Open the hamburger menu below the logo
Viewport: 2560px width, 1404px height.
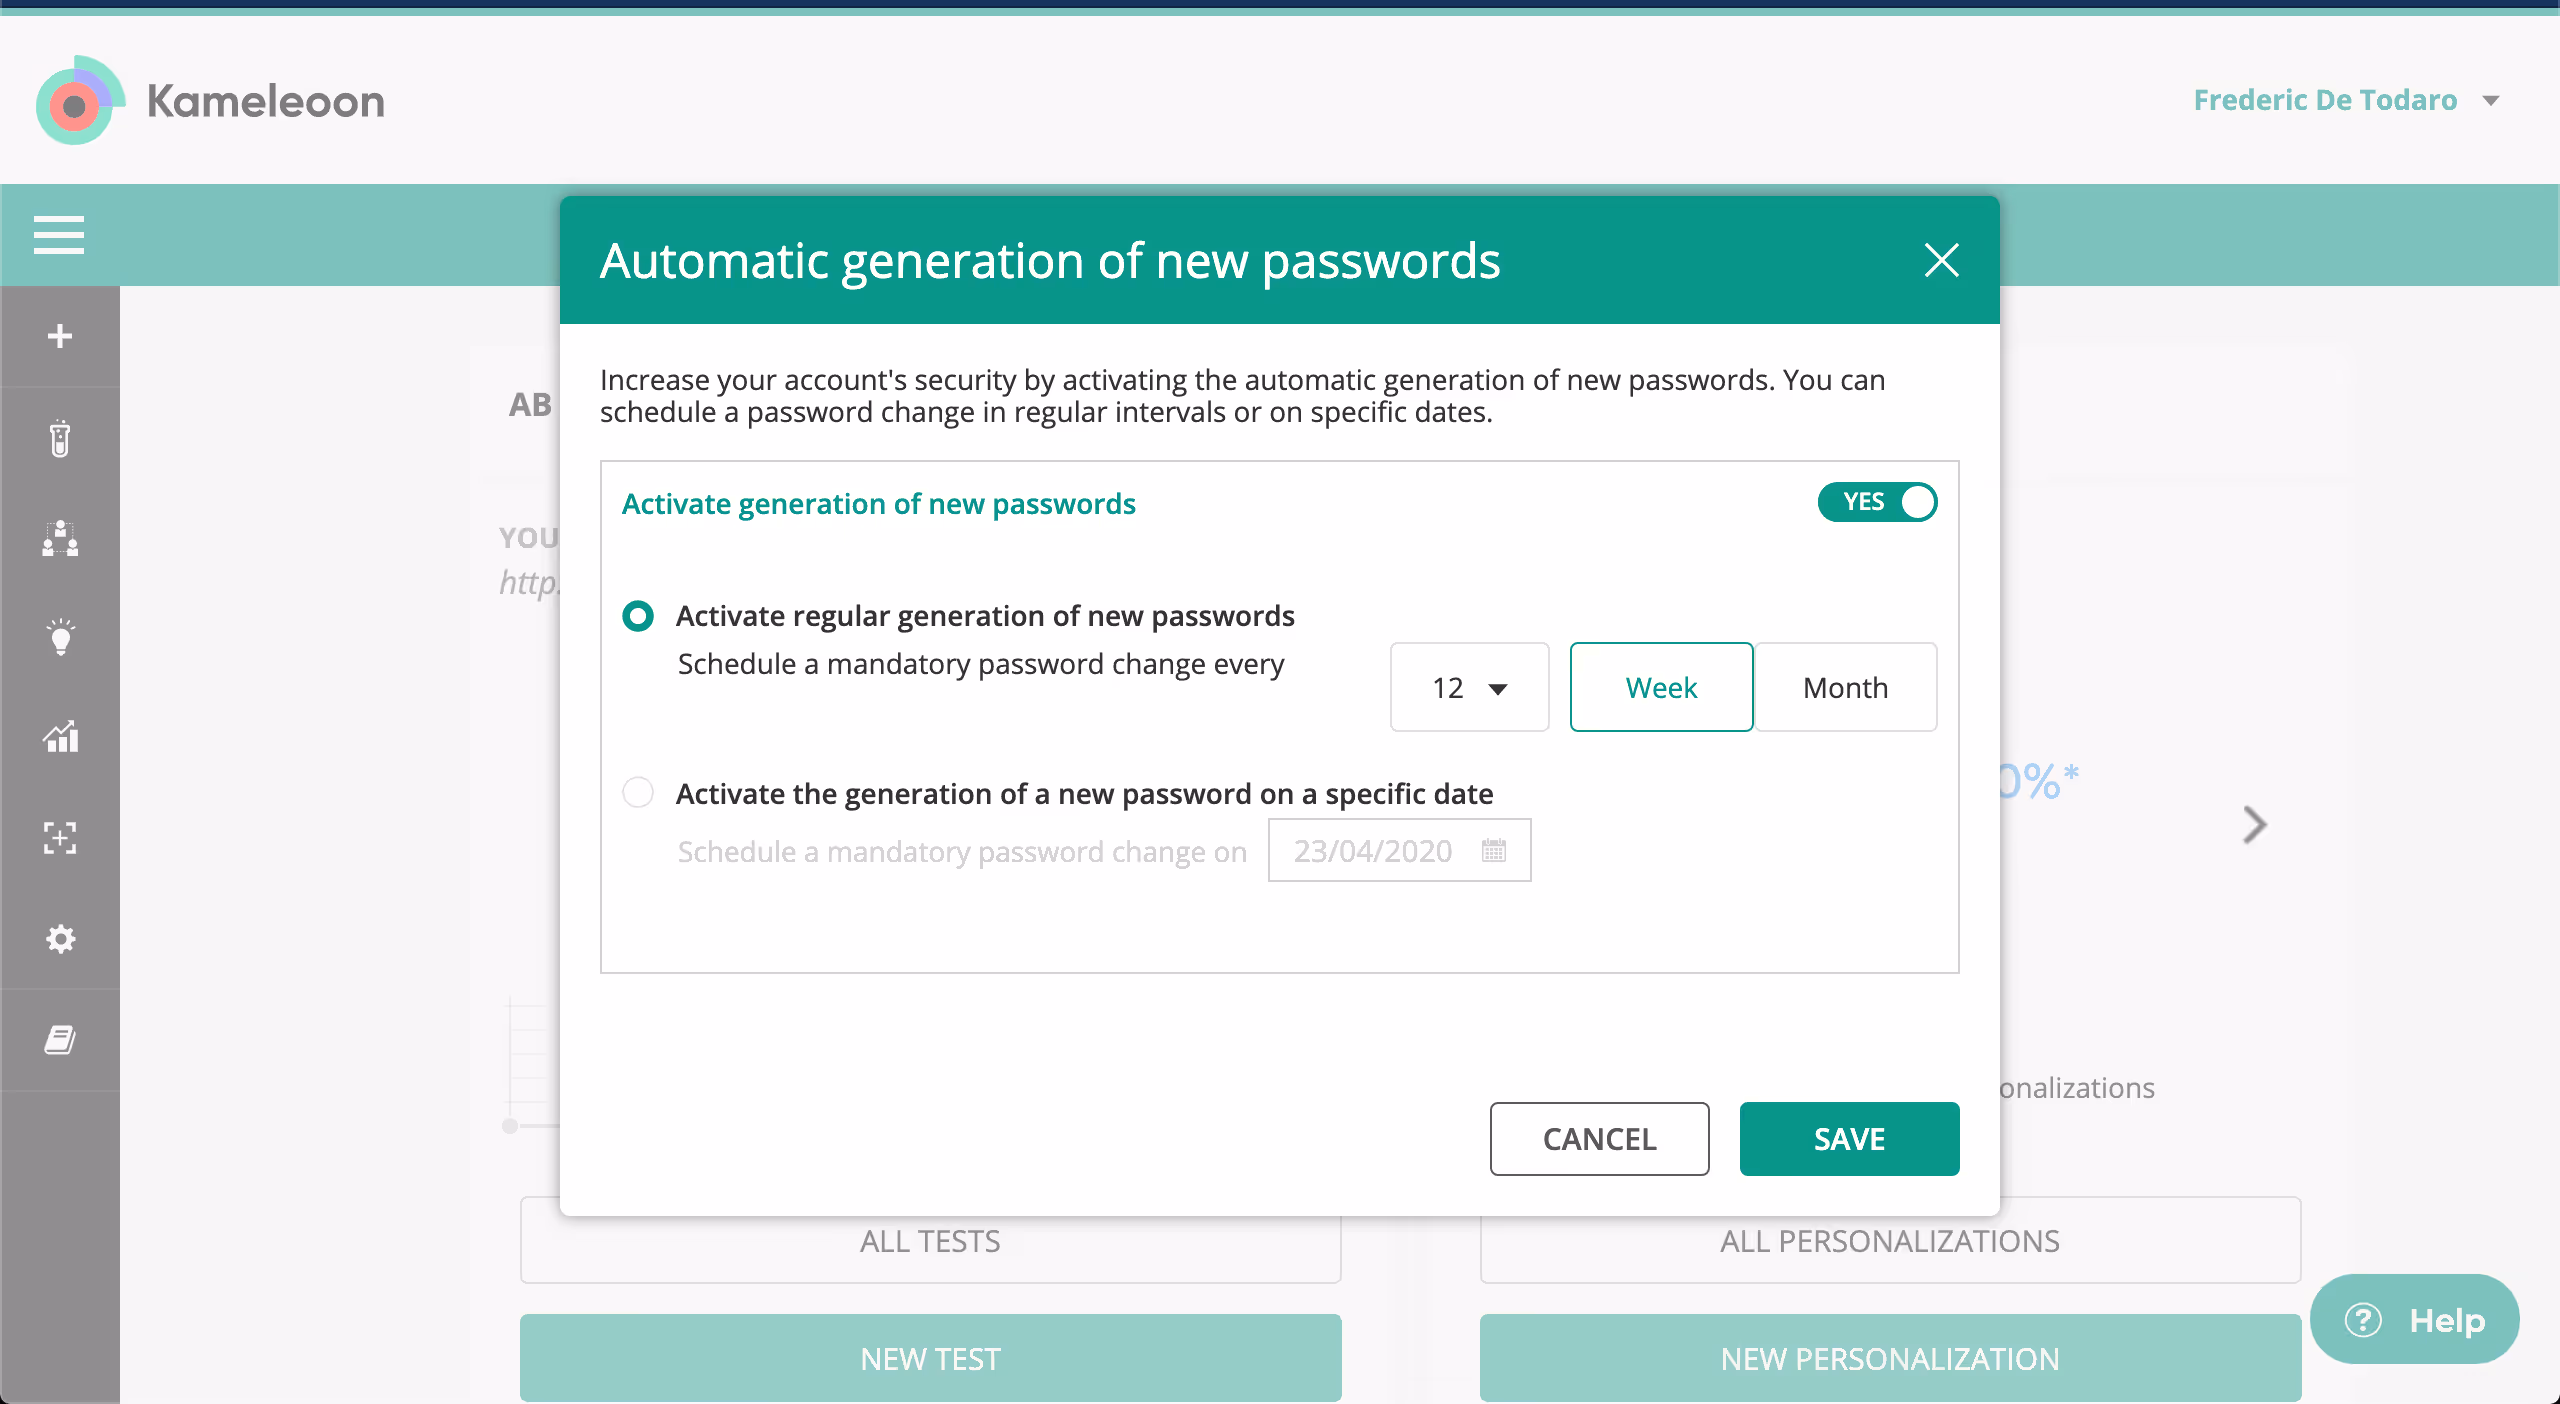[x=59, y=235]
